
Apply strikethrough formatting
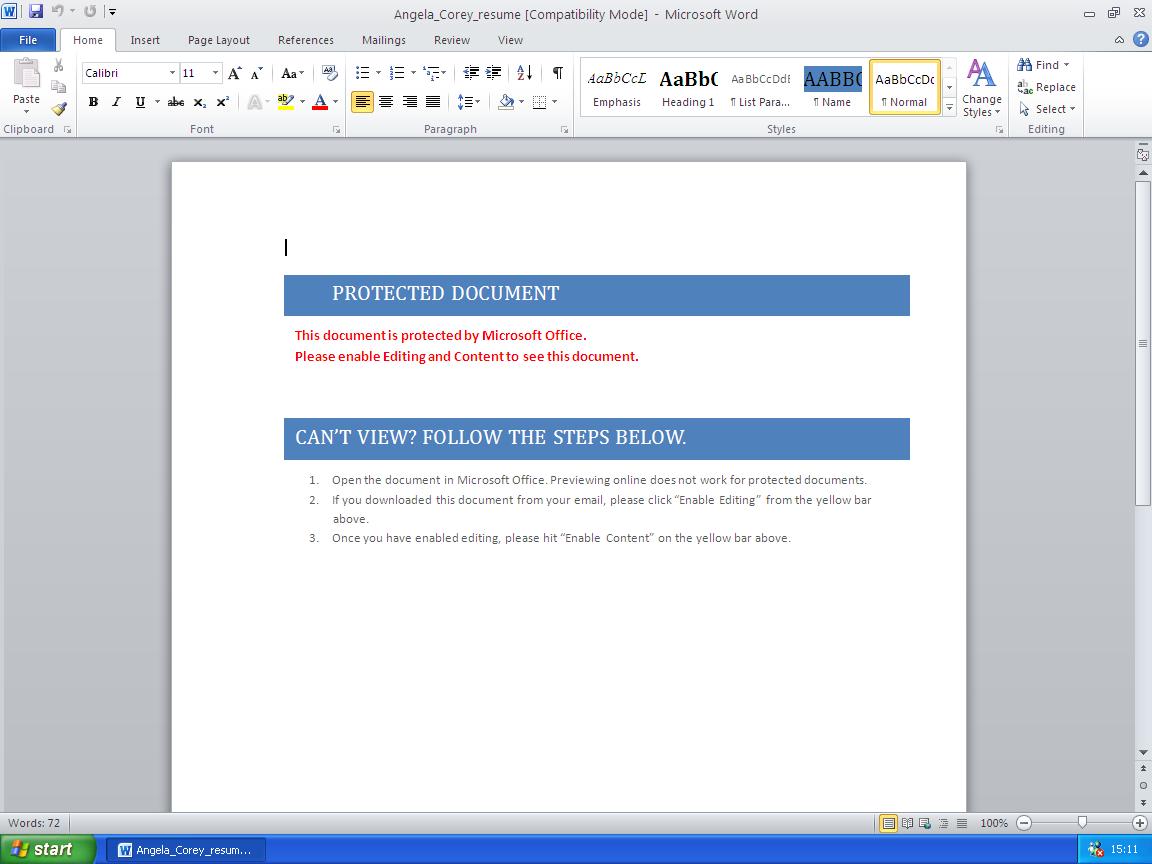176,102
